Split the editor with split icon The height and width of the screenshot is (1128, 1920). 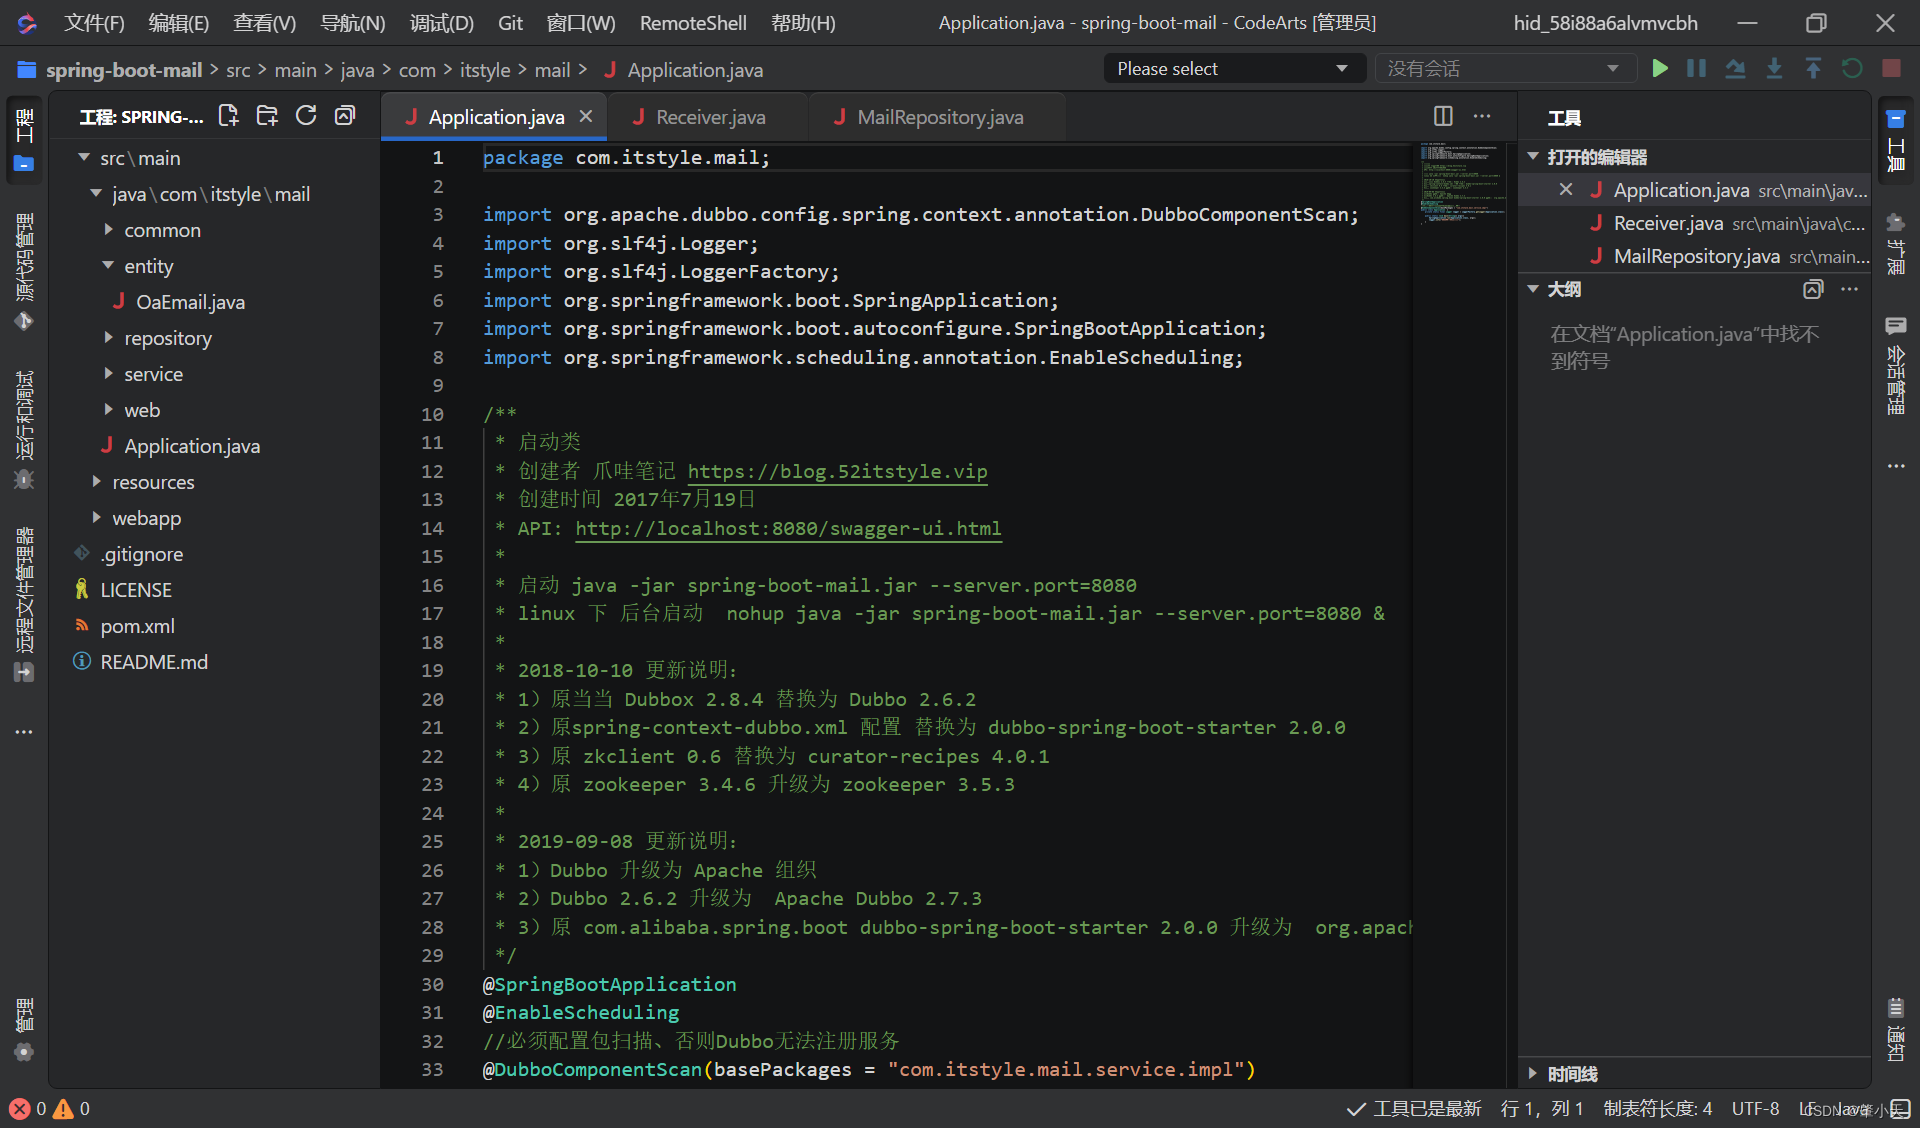pos(1442,116)
